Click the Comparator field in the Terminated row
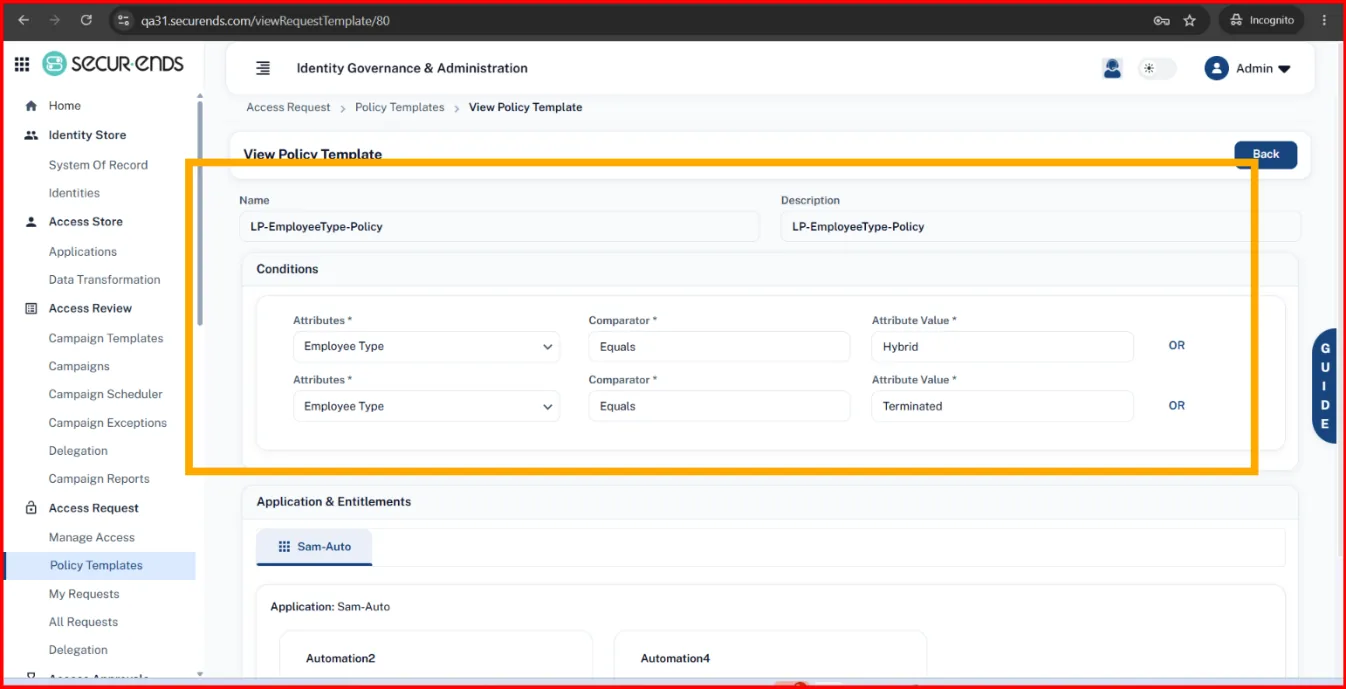This screenshot has width=1346, height=689. point(719,406)
